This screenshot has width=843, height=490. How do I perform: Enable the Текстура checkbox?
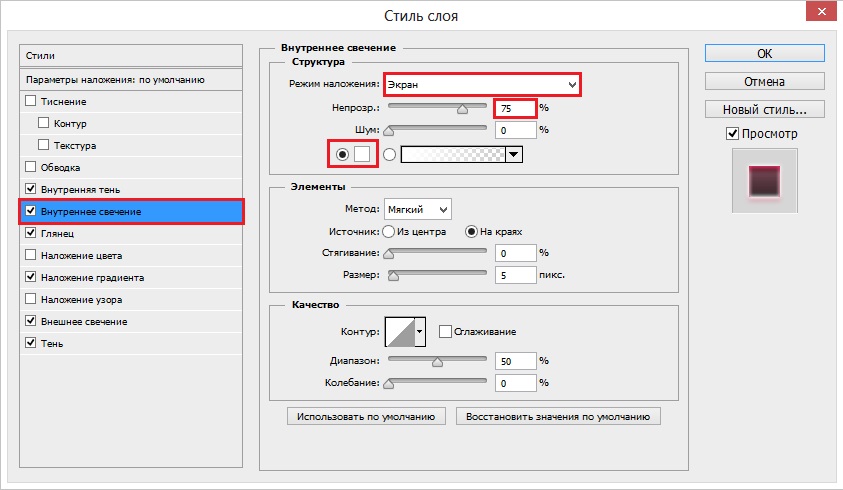44,145
